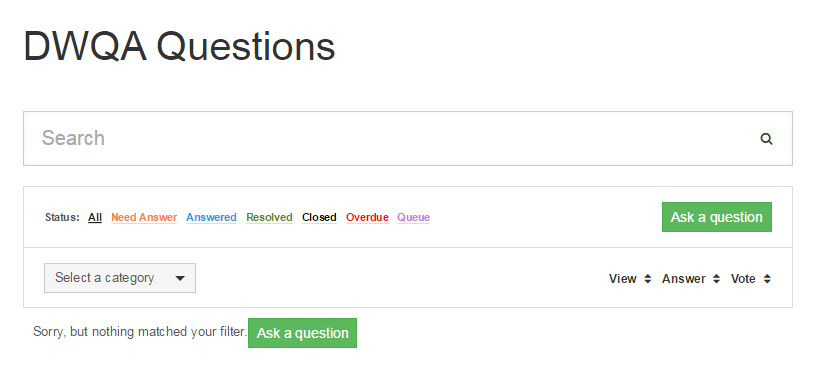Filter by Closed status

319,217
